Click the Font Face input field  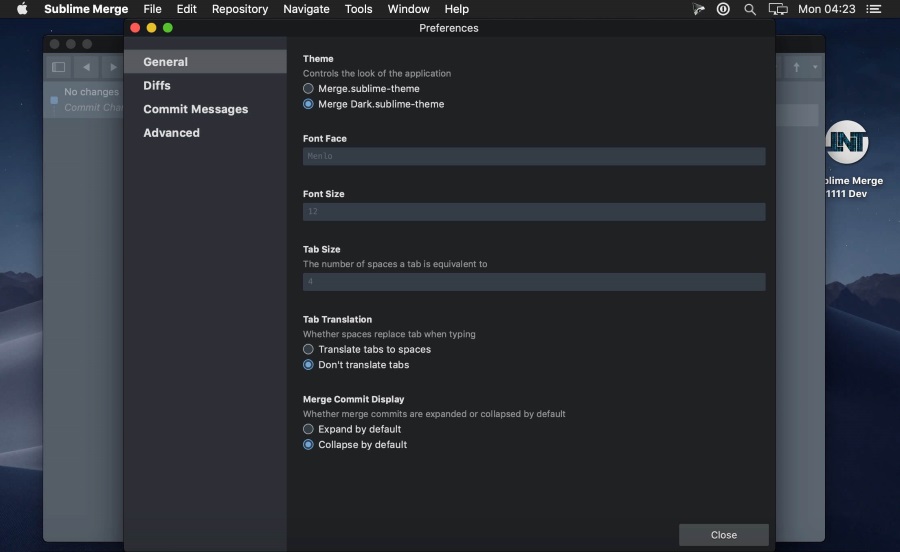534,156
